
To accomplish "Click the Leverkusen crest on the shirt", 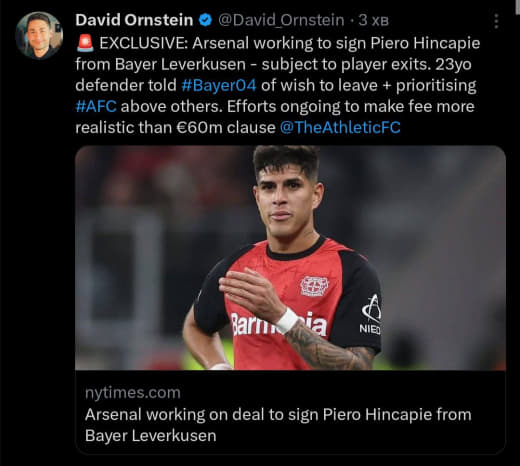I will 314,286.
